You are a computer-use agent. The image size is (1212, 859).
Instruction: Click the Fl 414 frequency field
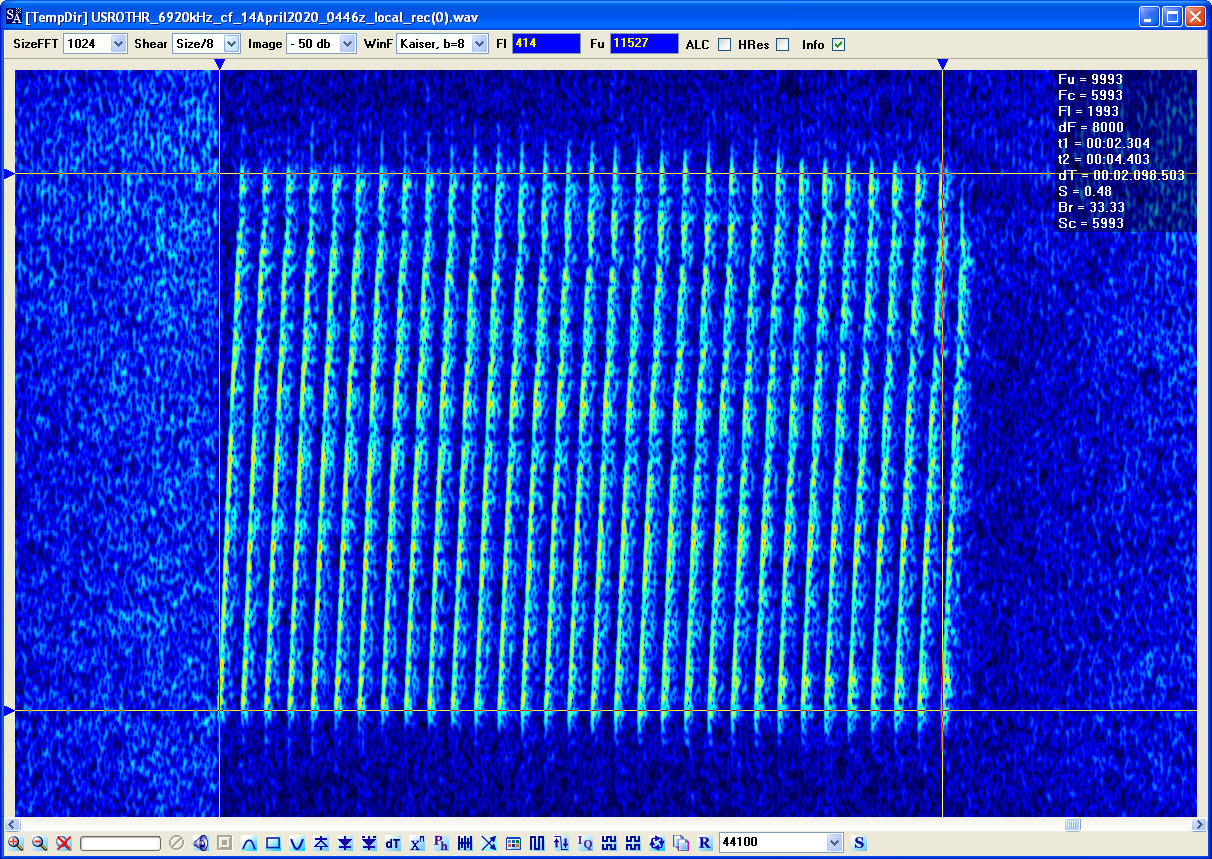click(546, 44)
